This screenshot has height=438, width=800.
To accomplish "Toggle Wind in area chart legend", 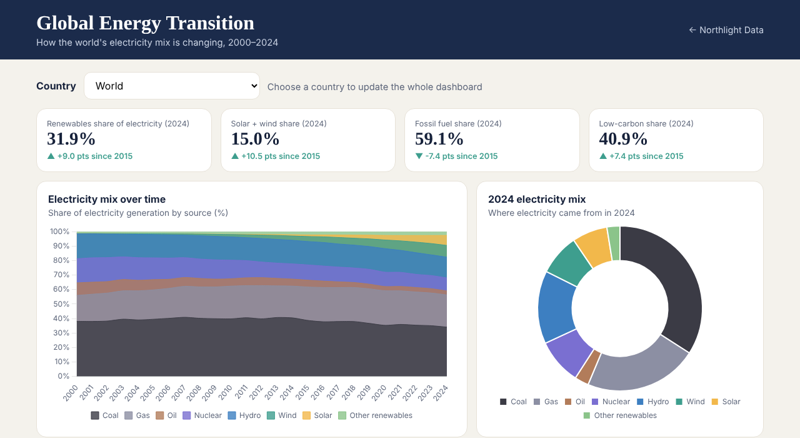I will tap(281, 416).
